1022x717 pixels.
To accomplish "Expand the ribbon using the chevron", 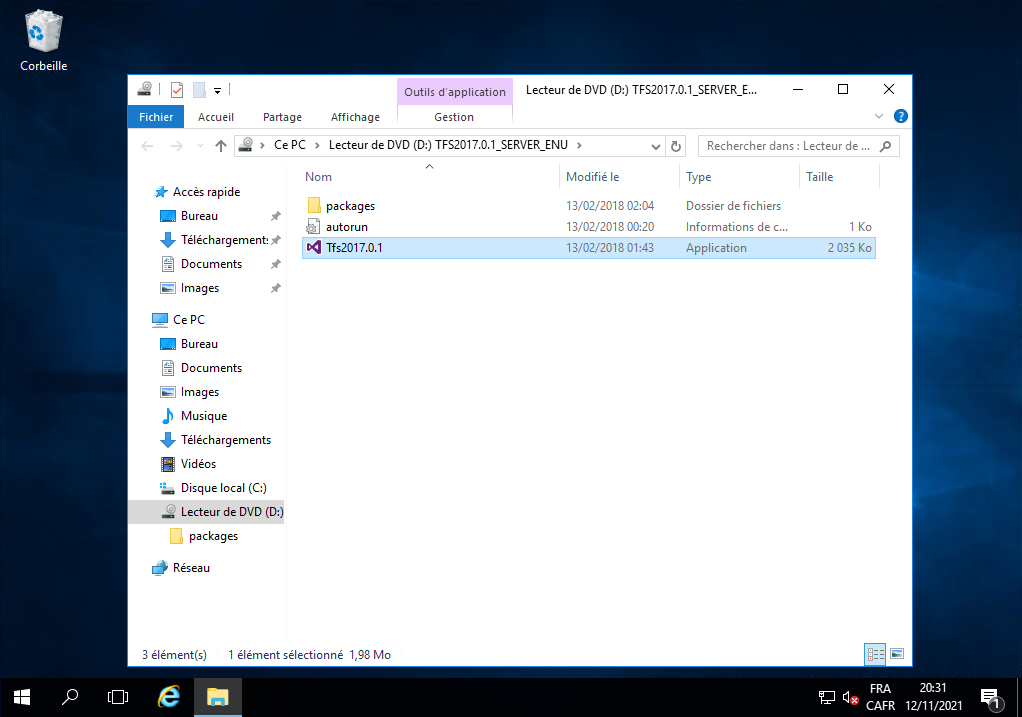I will (880, 116).
